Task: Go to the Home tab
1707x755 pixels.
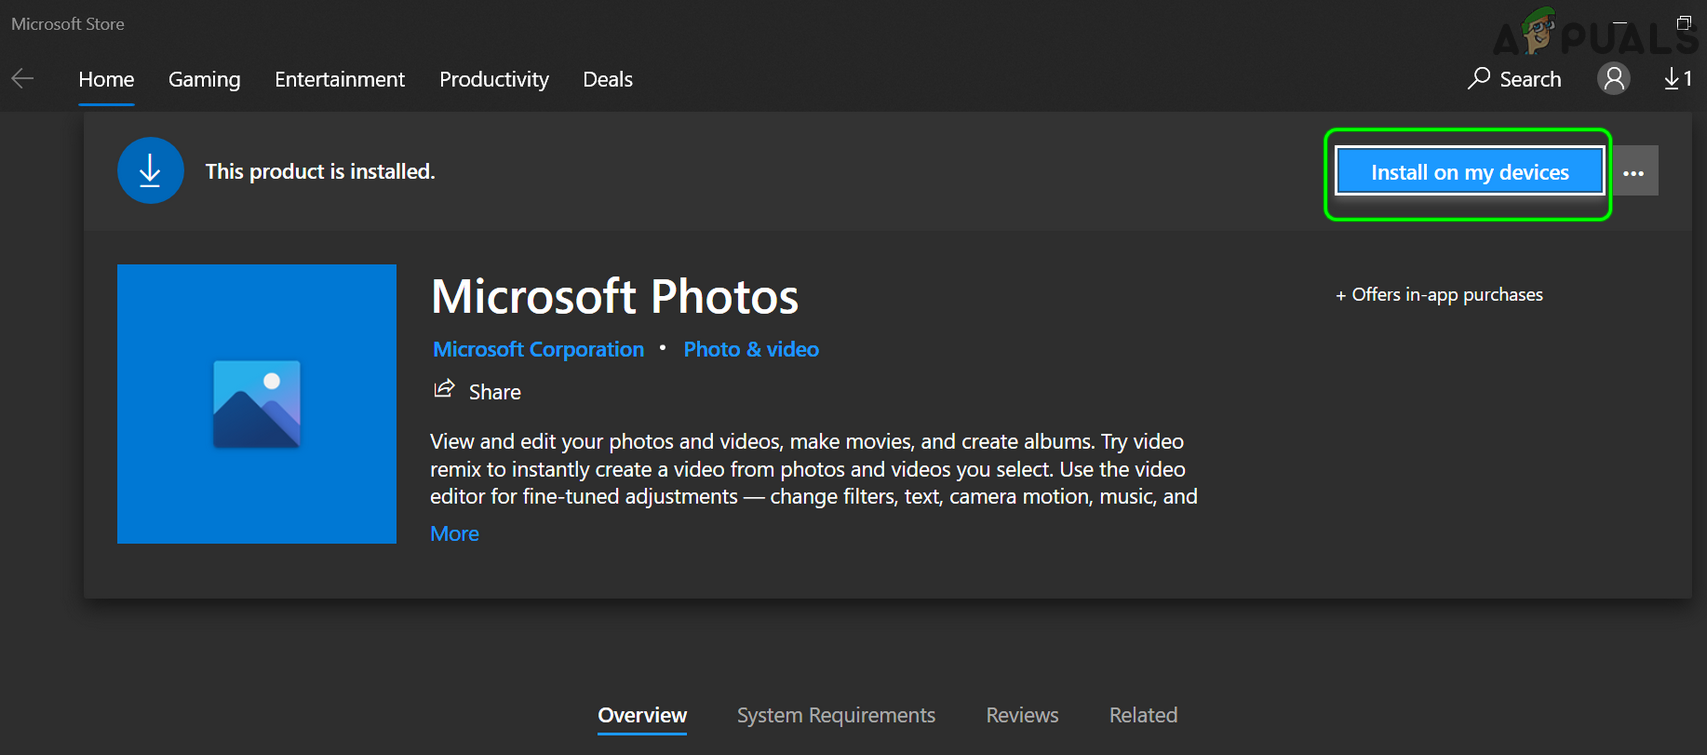Action: (x=106, y=79)
